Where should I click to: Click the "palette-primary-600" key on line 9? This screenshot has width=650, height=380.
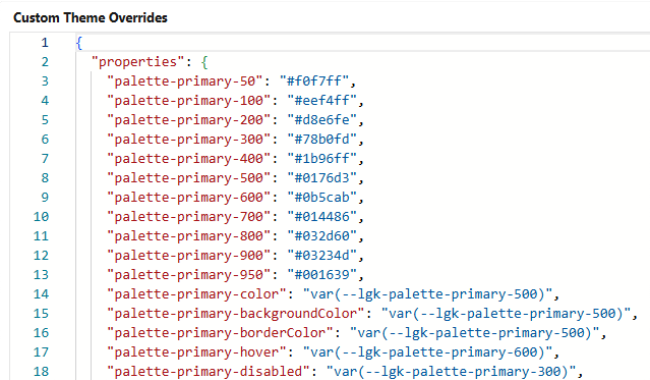click(189, 197)
